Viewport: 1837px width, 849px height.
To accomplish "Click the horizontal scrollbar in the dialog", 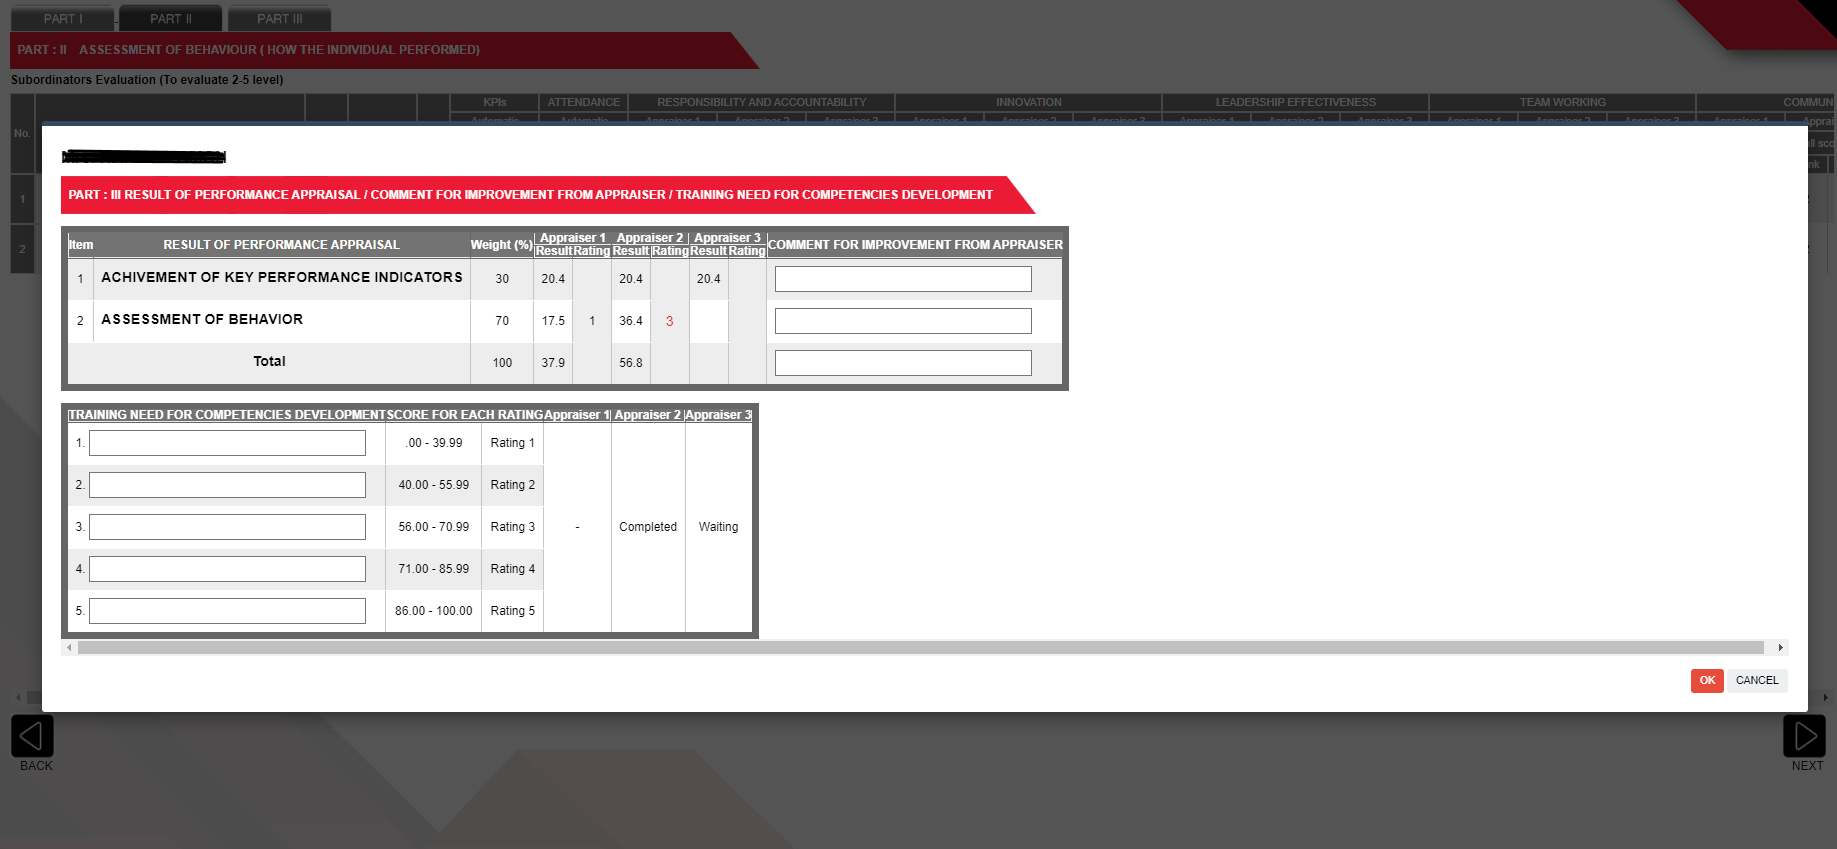I will pos(920,648).
